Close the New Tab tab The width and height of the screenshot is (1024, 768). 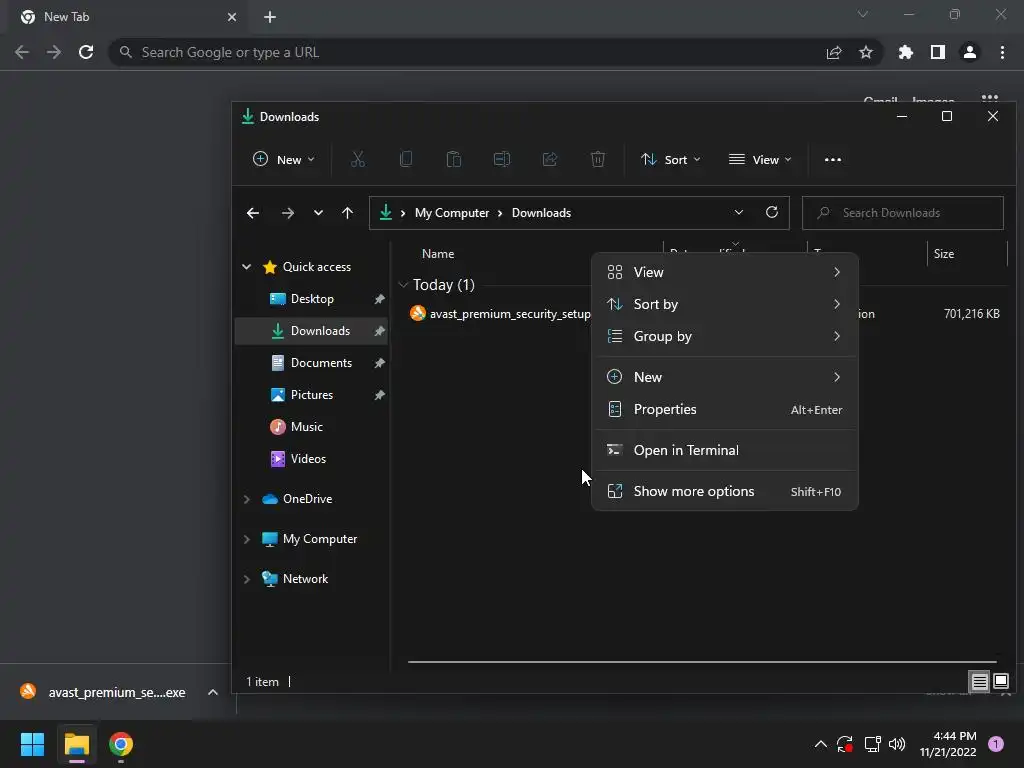point(232,17)
